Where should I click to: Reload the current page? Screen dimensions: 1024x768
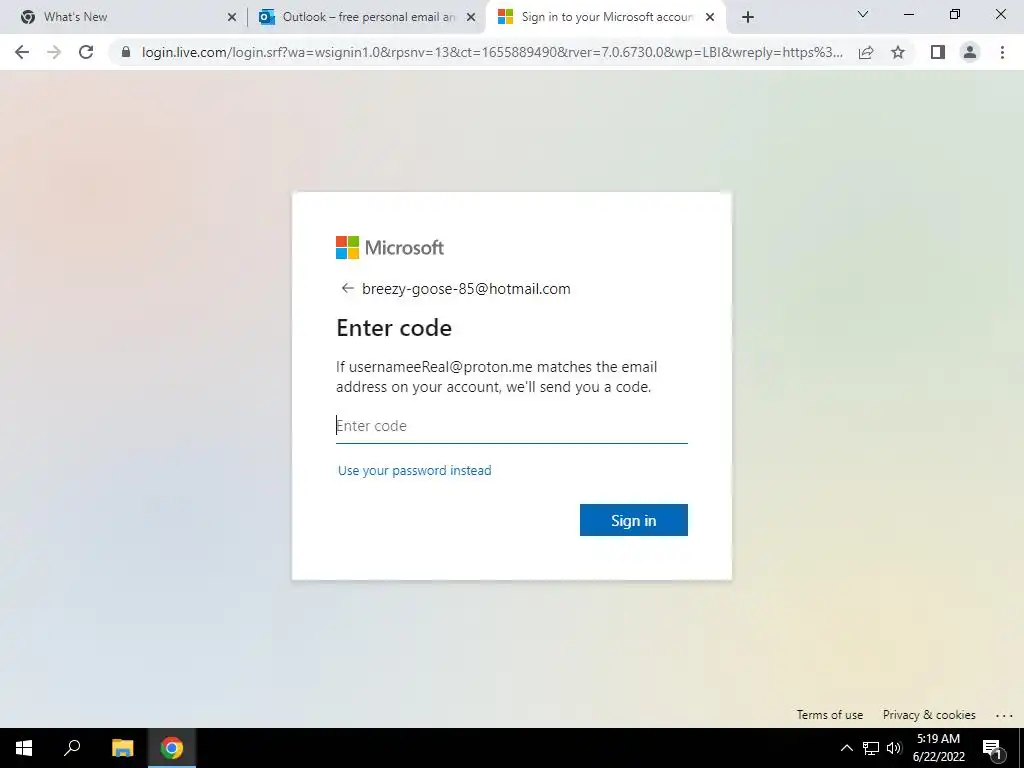(x=86, y=52)
